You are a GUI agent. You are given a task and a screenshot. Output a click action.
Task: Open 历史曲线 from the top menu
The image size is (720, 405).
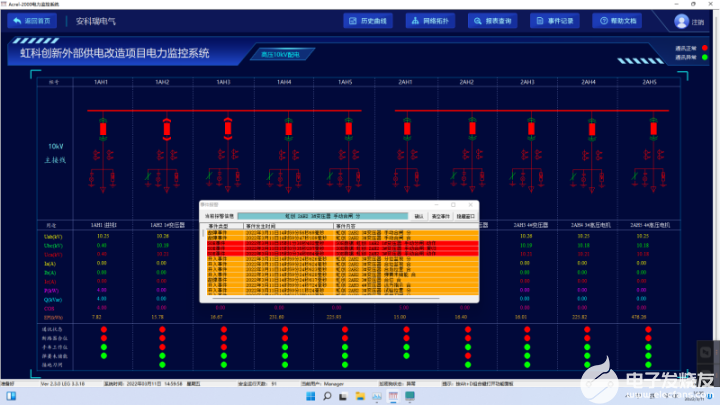(x=368, y=21)
